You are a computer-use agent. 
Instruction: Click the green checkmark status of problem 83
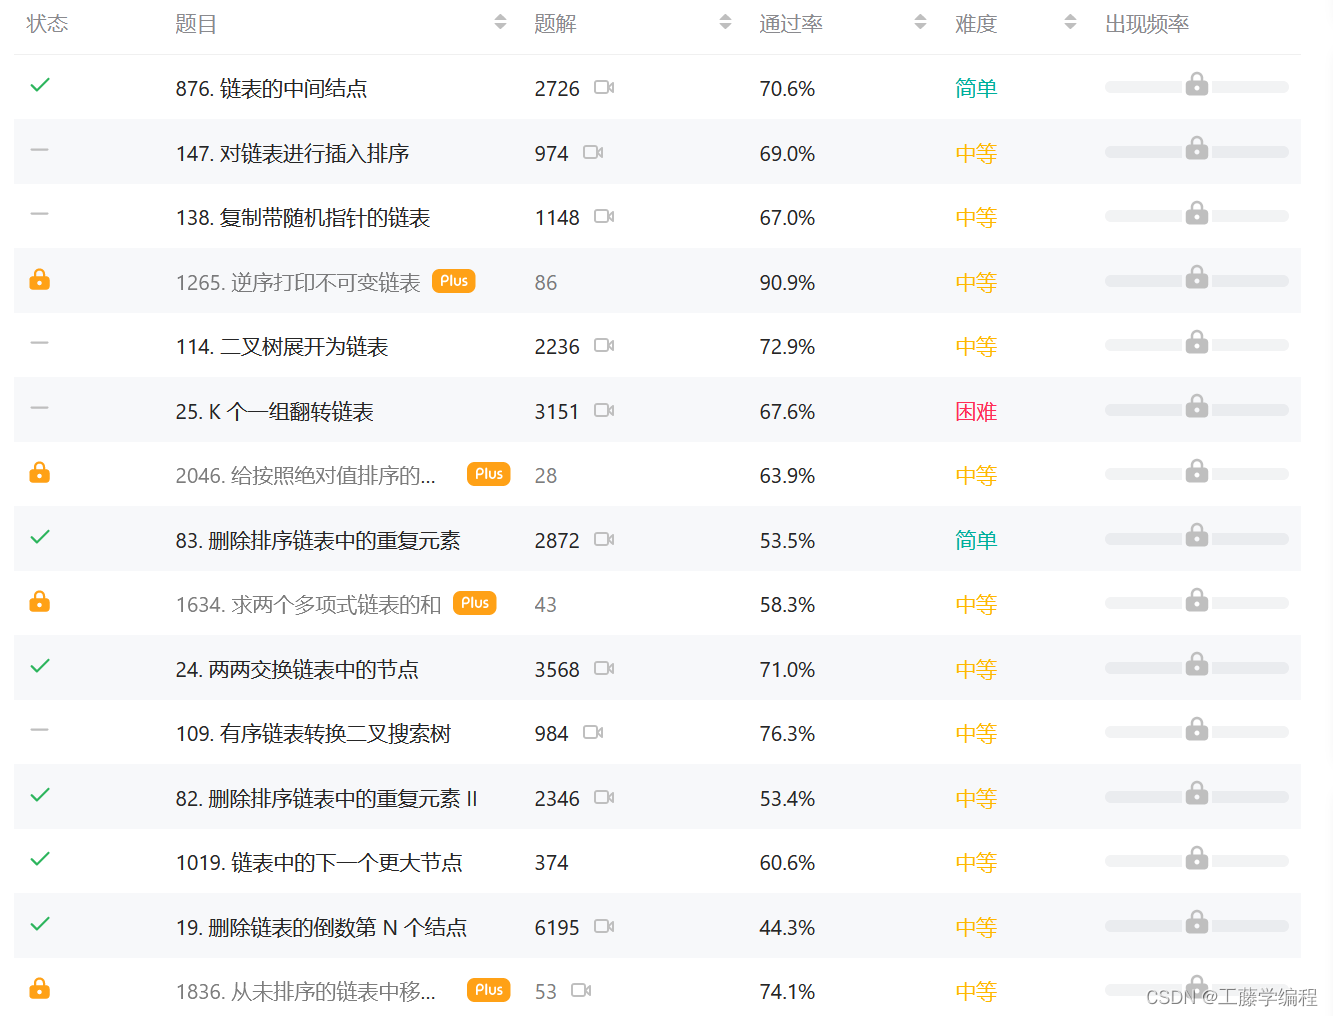coord(40,537)
